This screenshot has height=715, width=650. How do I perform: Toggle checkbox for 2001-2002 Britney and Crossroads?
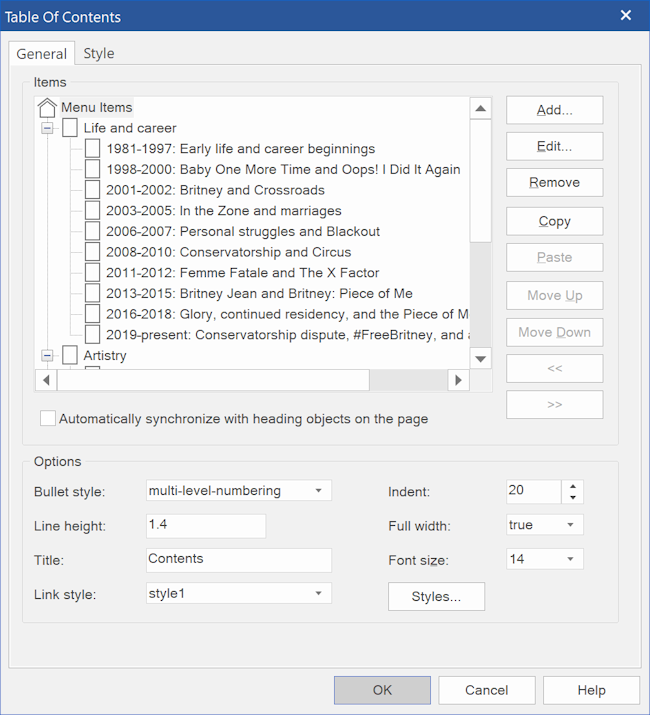coord(93,190)
